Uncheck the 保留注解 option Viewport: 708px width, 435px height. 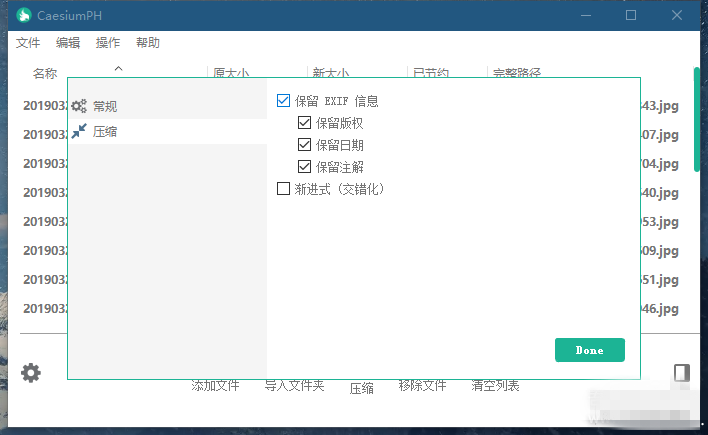pyautogui.click(x=305, y=167)
